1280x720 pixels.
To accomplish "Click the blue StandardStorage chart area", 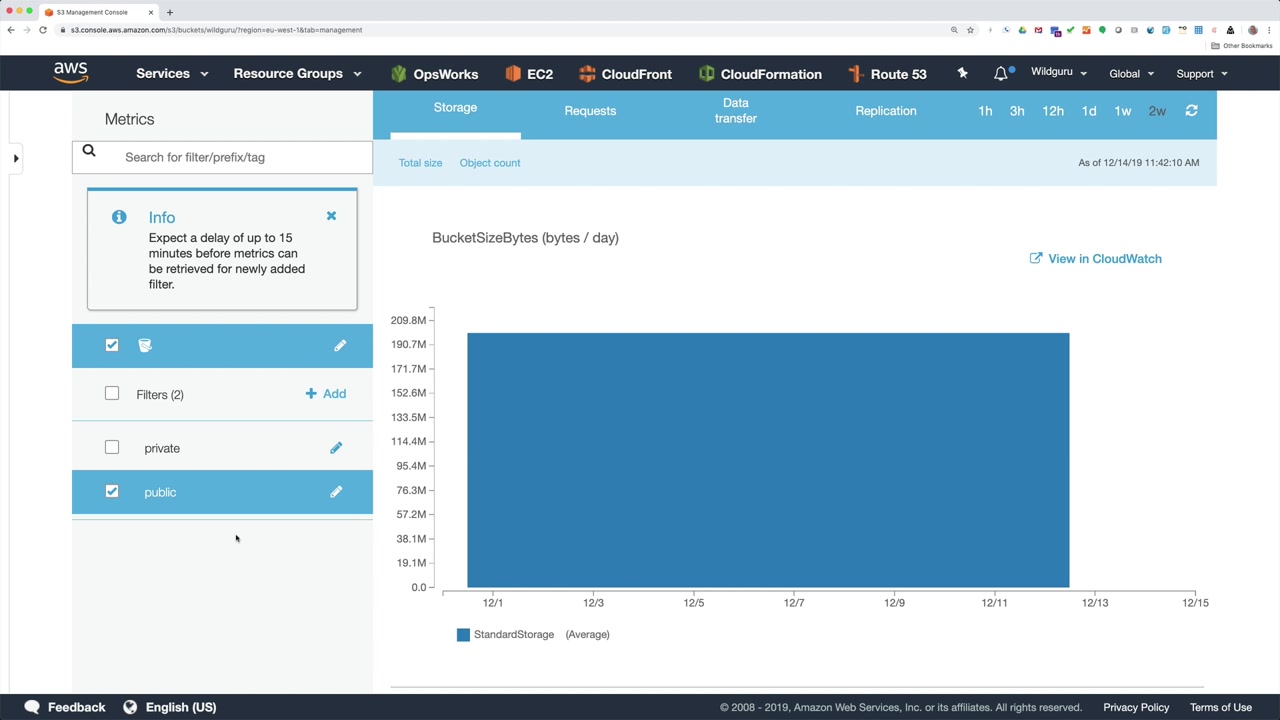I will pyautogui.click(x=768, y=460).
